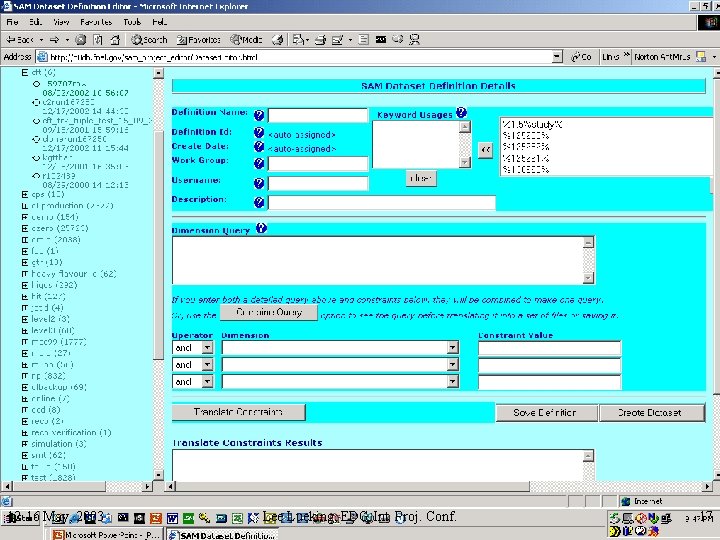Image resolution: width=720 pixels, height=540 pixels.
Task: Click the Description input field
Action: pos(382,202)
